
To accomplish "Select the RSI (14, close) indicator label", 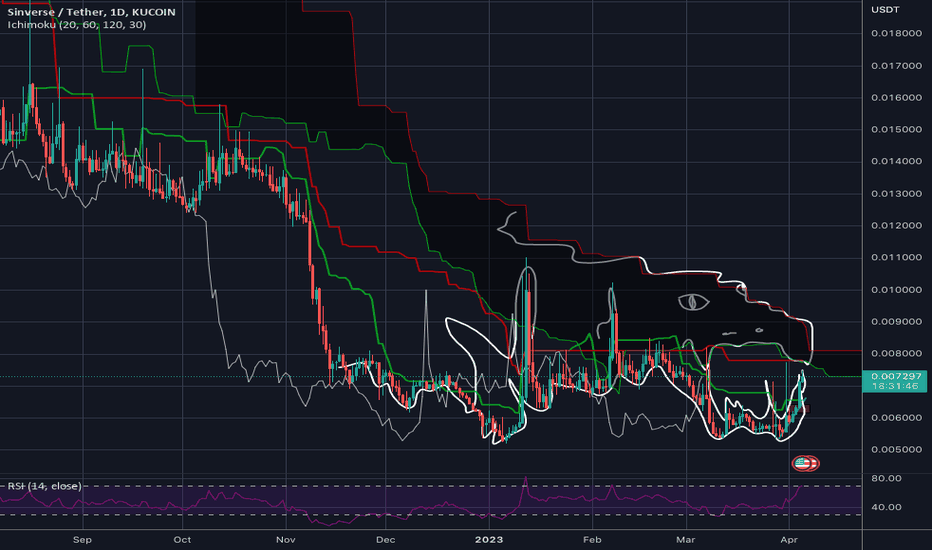I will (x=45, y=486).
